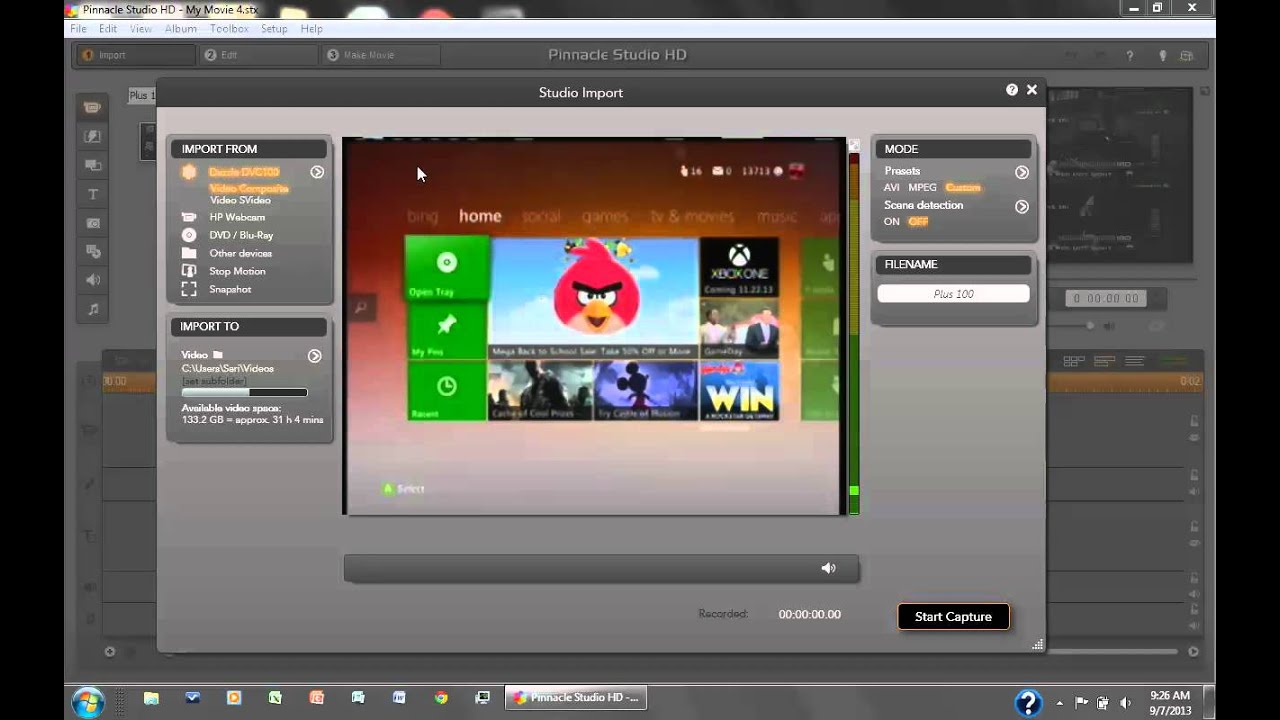Viewport: 1280px width, 720px height.
Task: Turn scene detection ON
Action: (891, 222)
